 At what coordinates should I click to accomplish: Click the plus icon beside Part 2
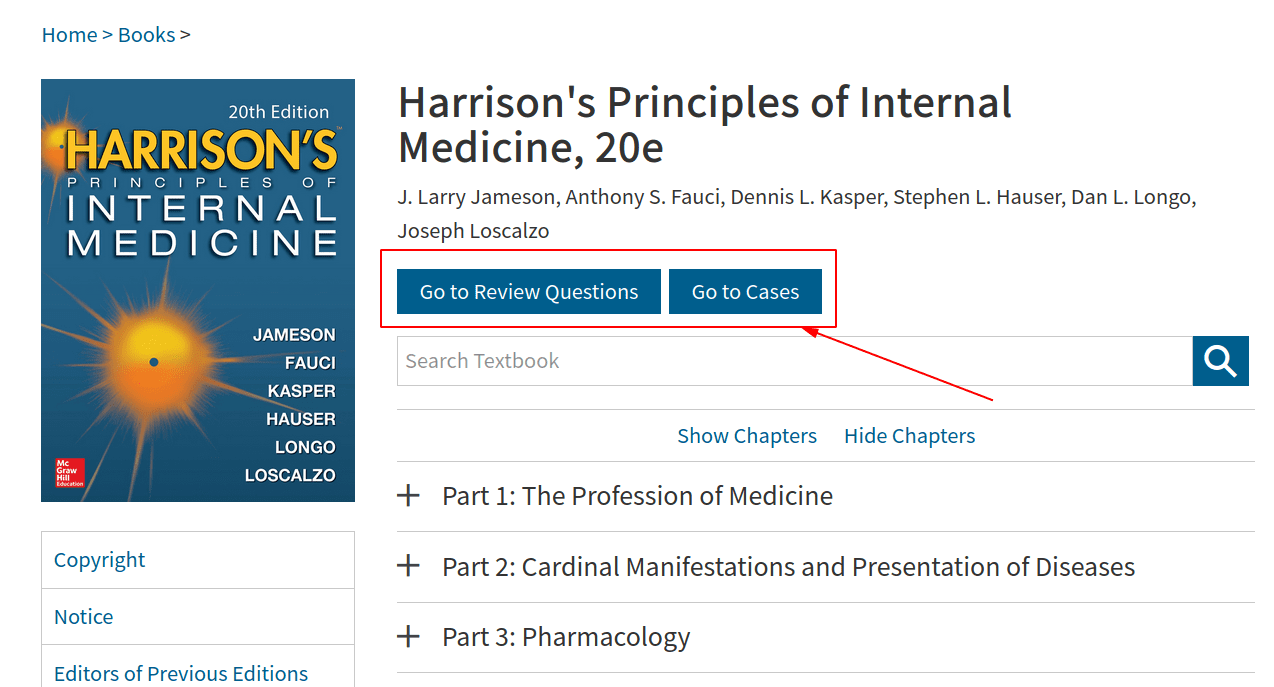coord(408,567)
